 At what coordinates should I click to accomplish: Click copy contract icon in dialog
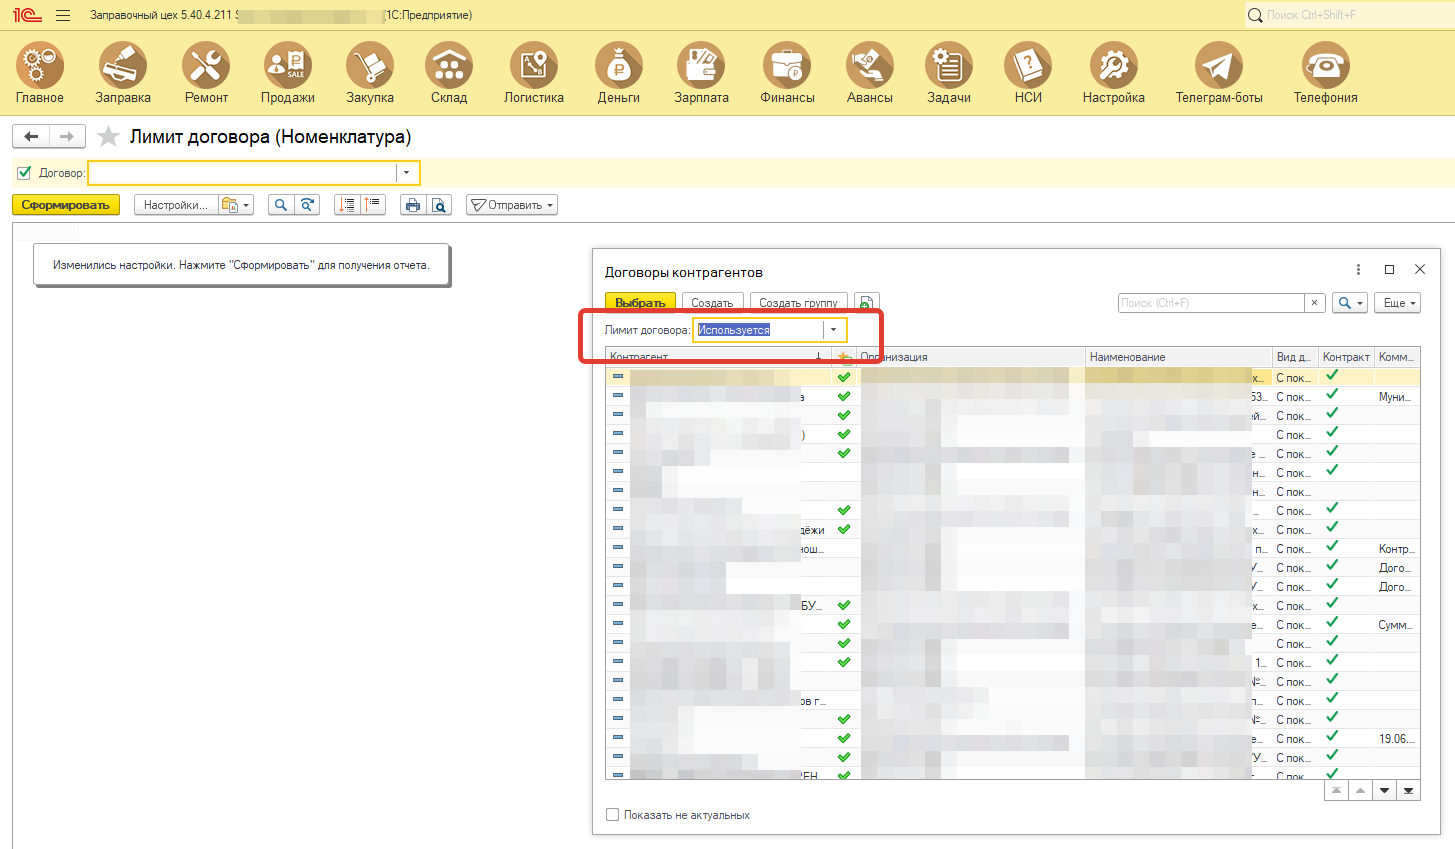[x=867, y=303]
